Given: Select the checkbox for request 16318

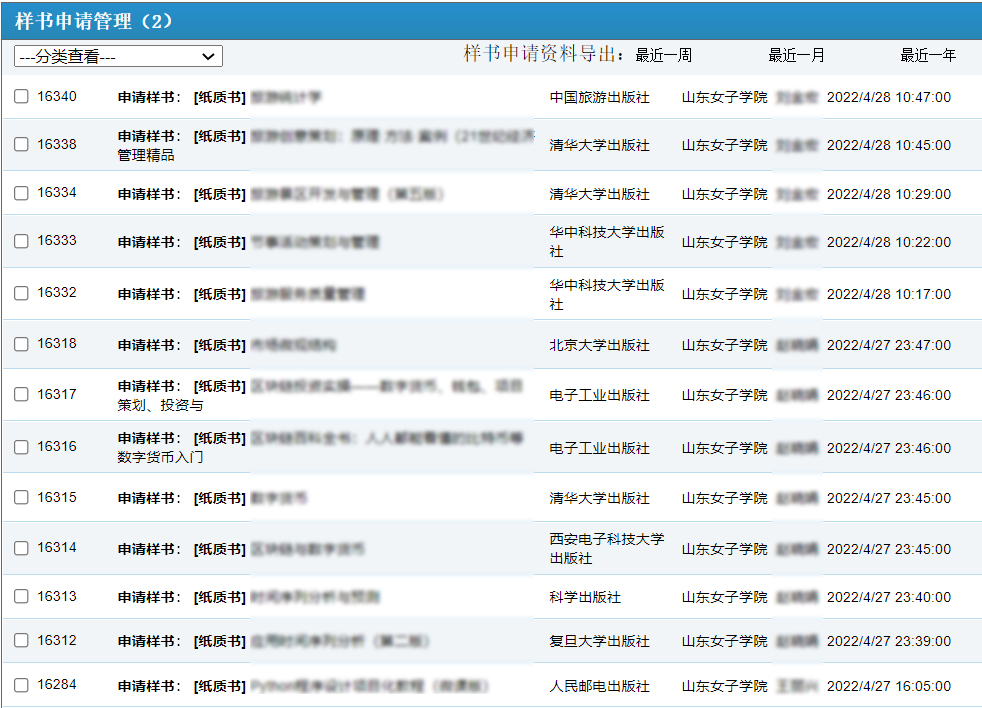Looking at the screenshot, I should (x=21, y=344).
